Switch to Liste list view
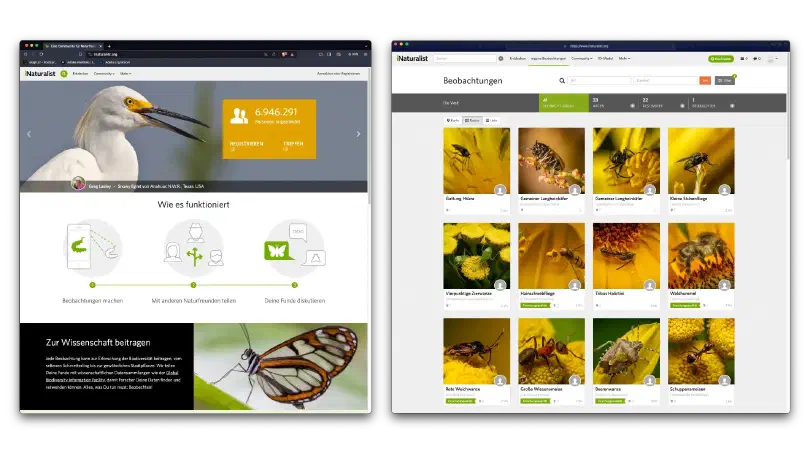The height and width of the screenshot is (456, 810). pos(492,120)
